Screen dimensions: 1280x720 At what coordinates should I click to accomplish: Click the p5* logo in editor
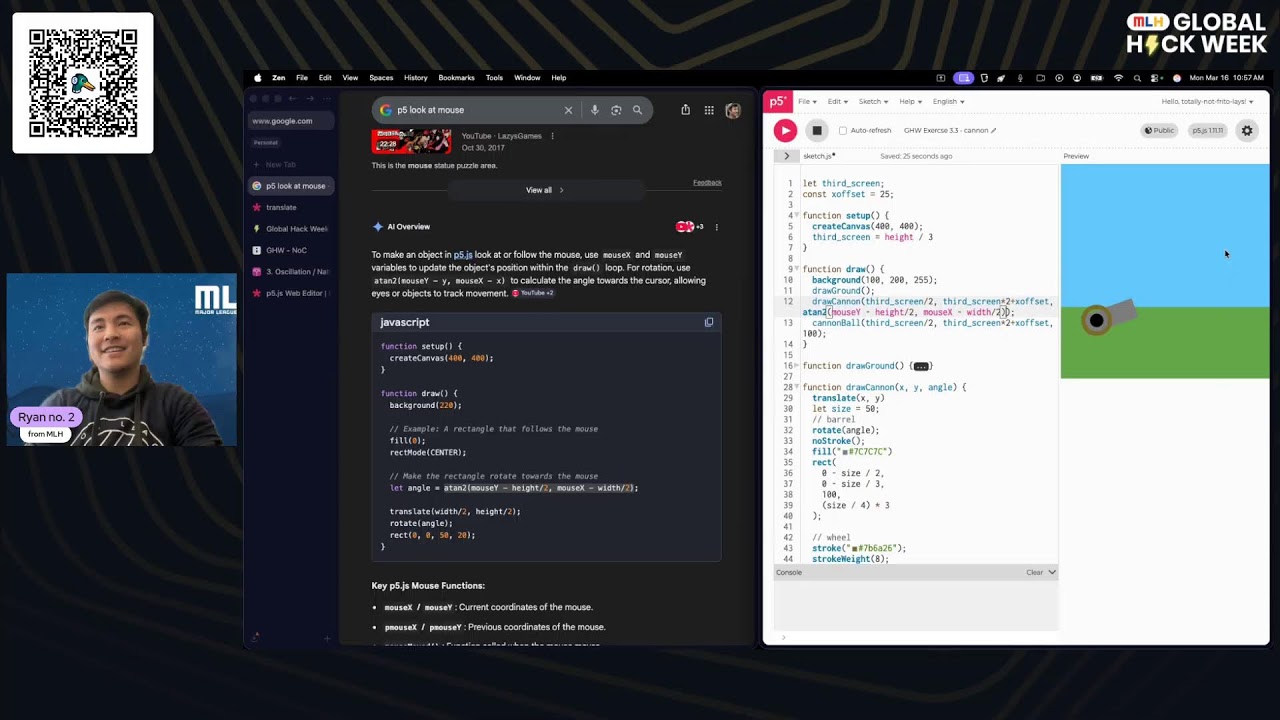pyautogui.click(x=777, y=101)
